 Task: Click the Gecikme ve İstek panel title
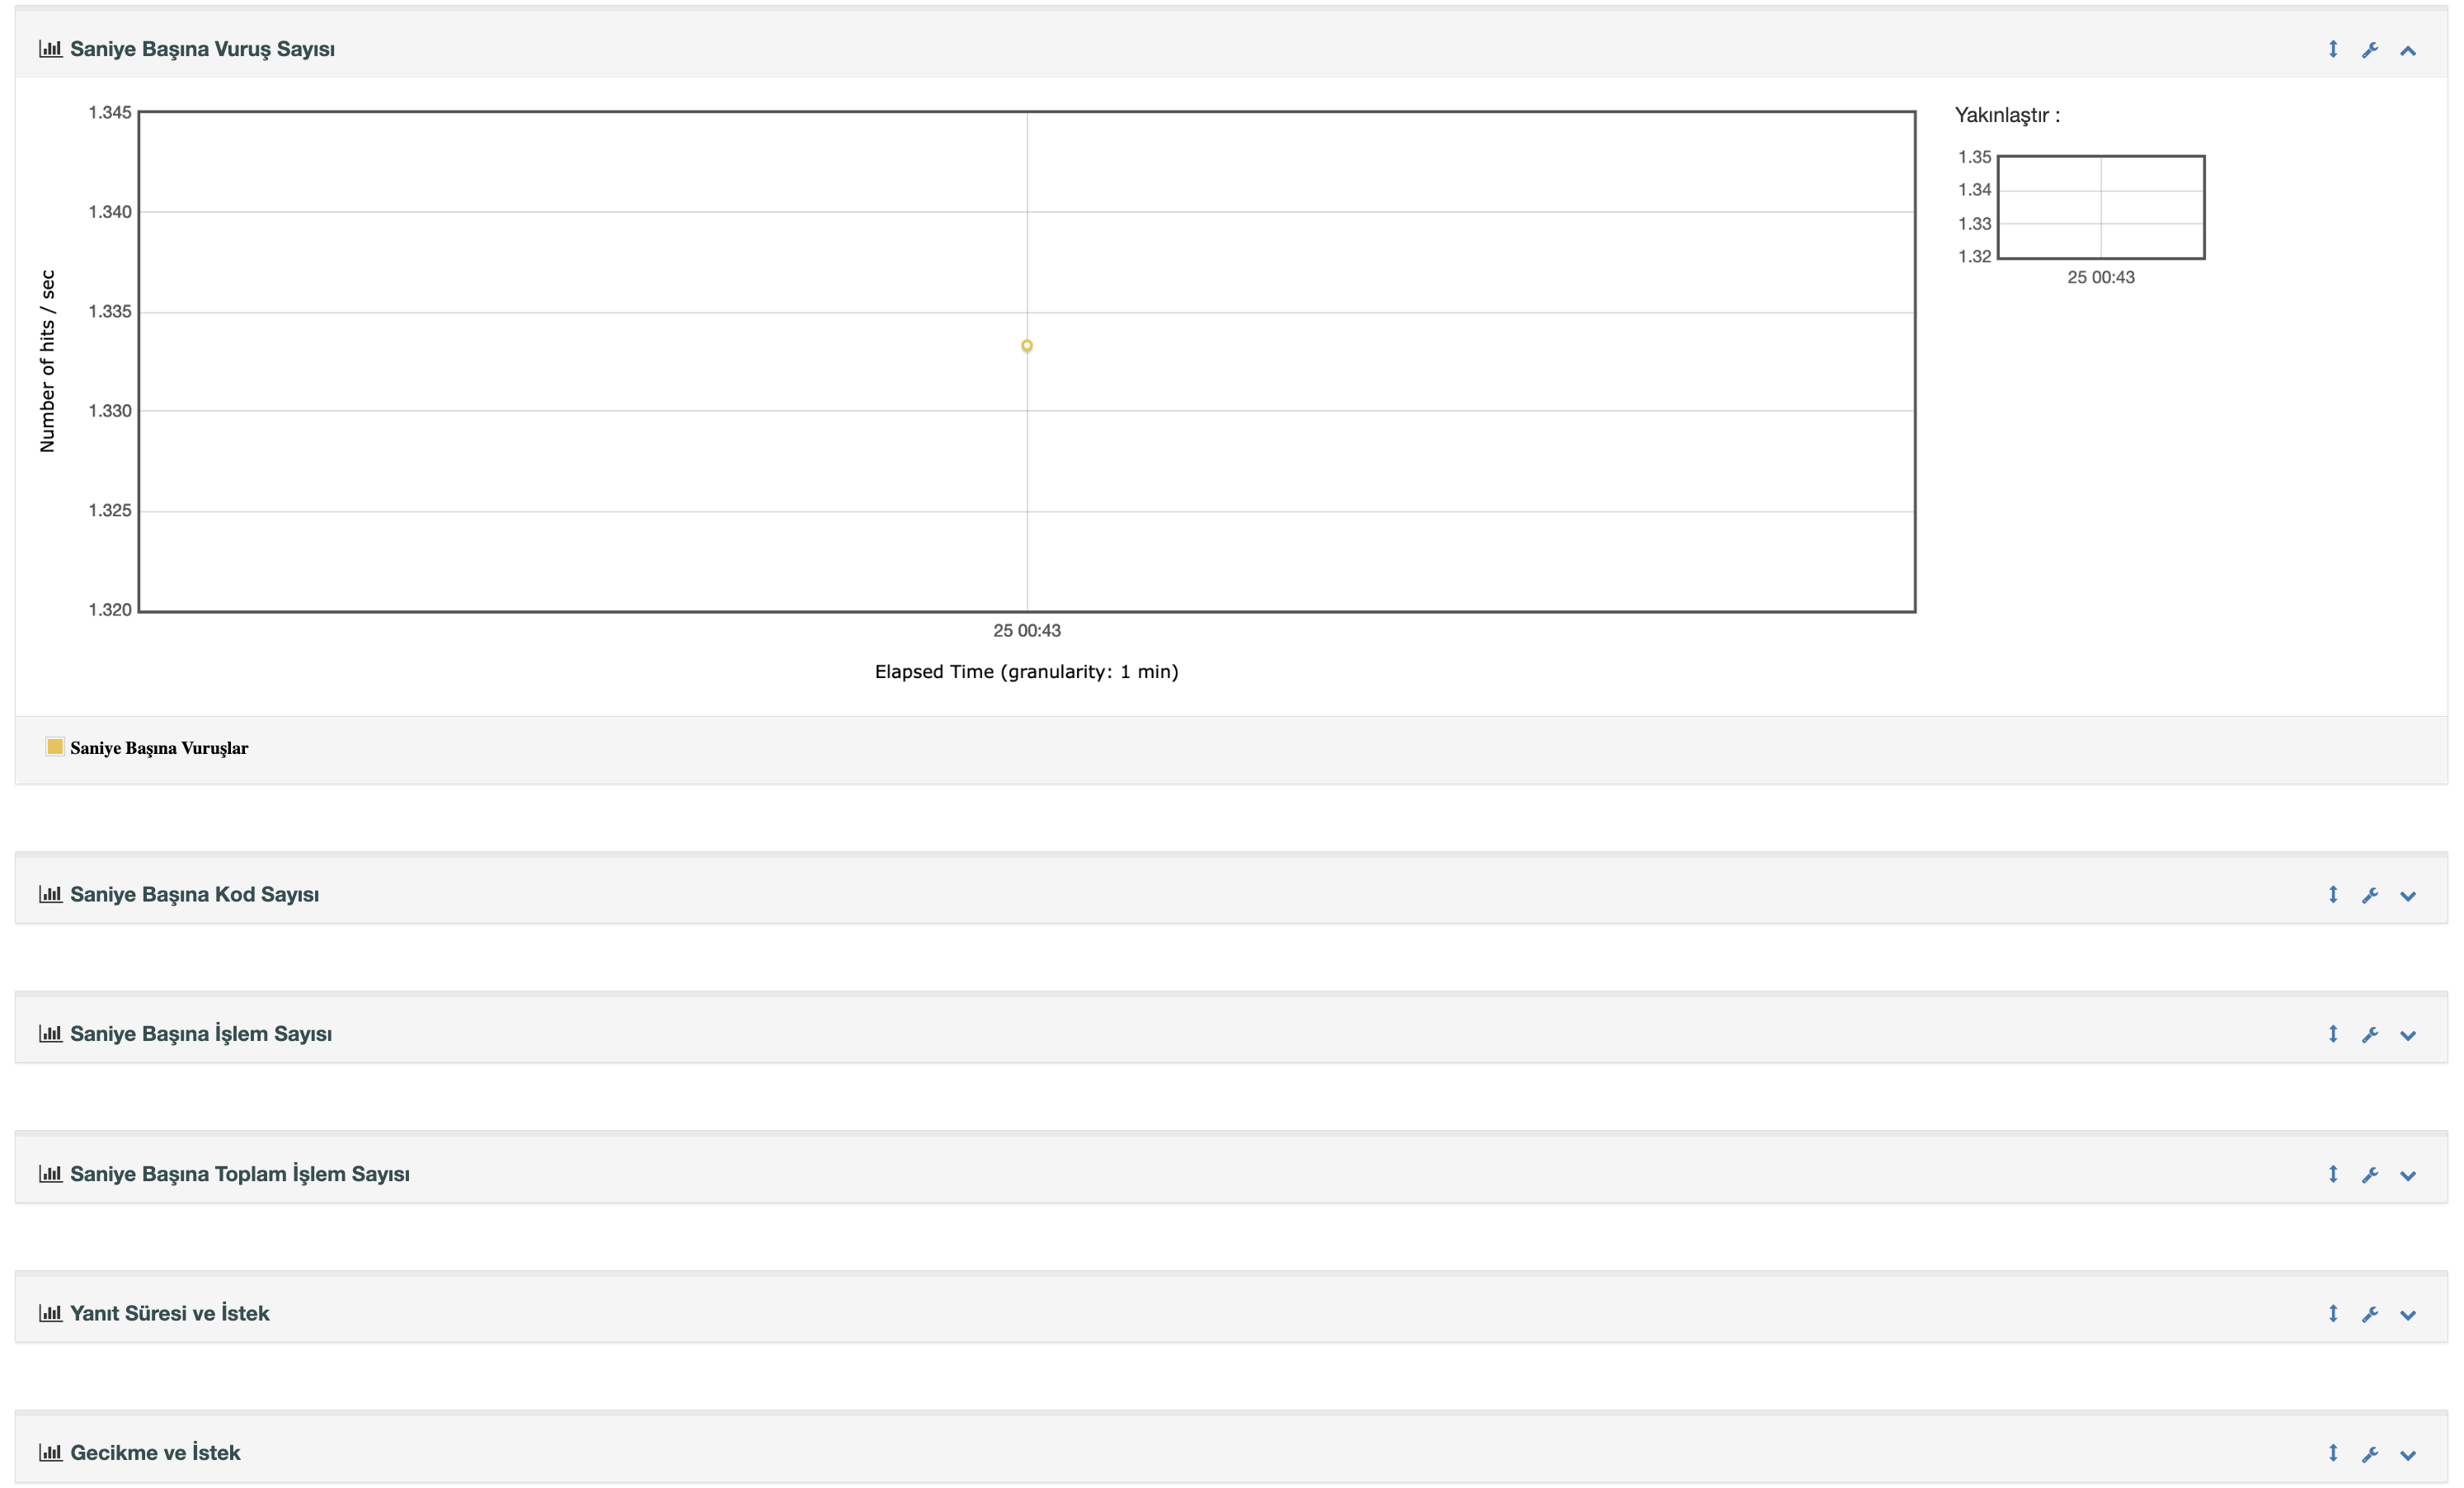(155, 1453)
